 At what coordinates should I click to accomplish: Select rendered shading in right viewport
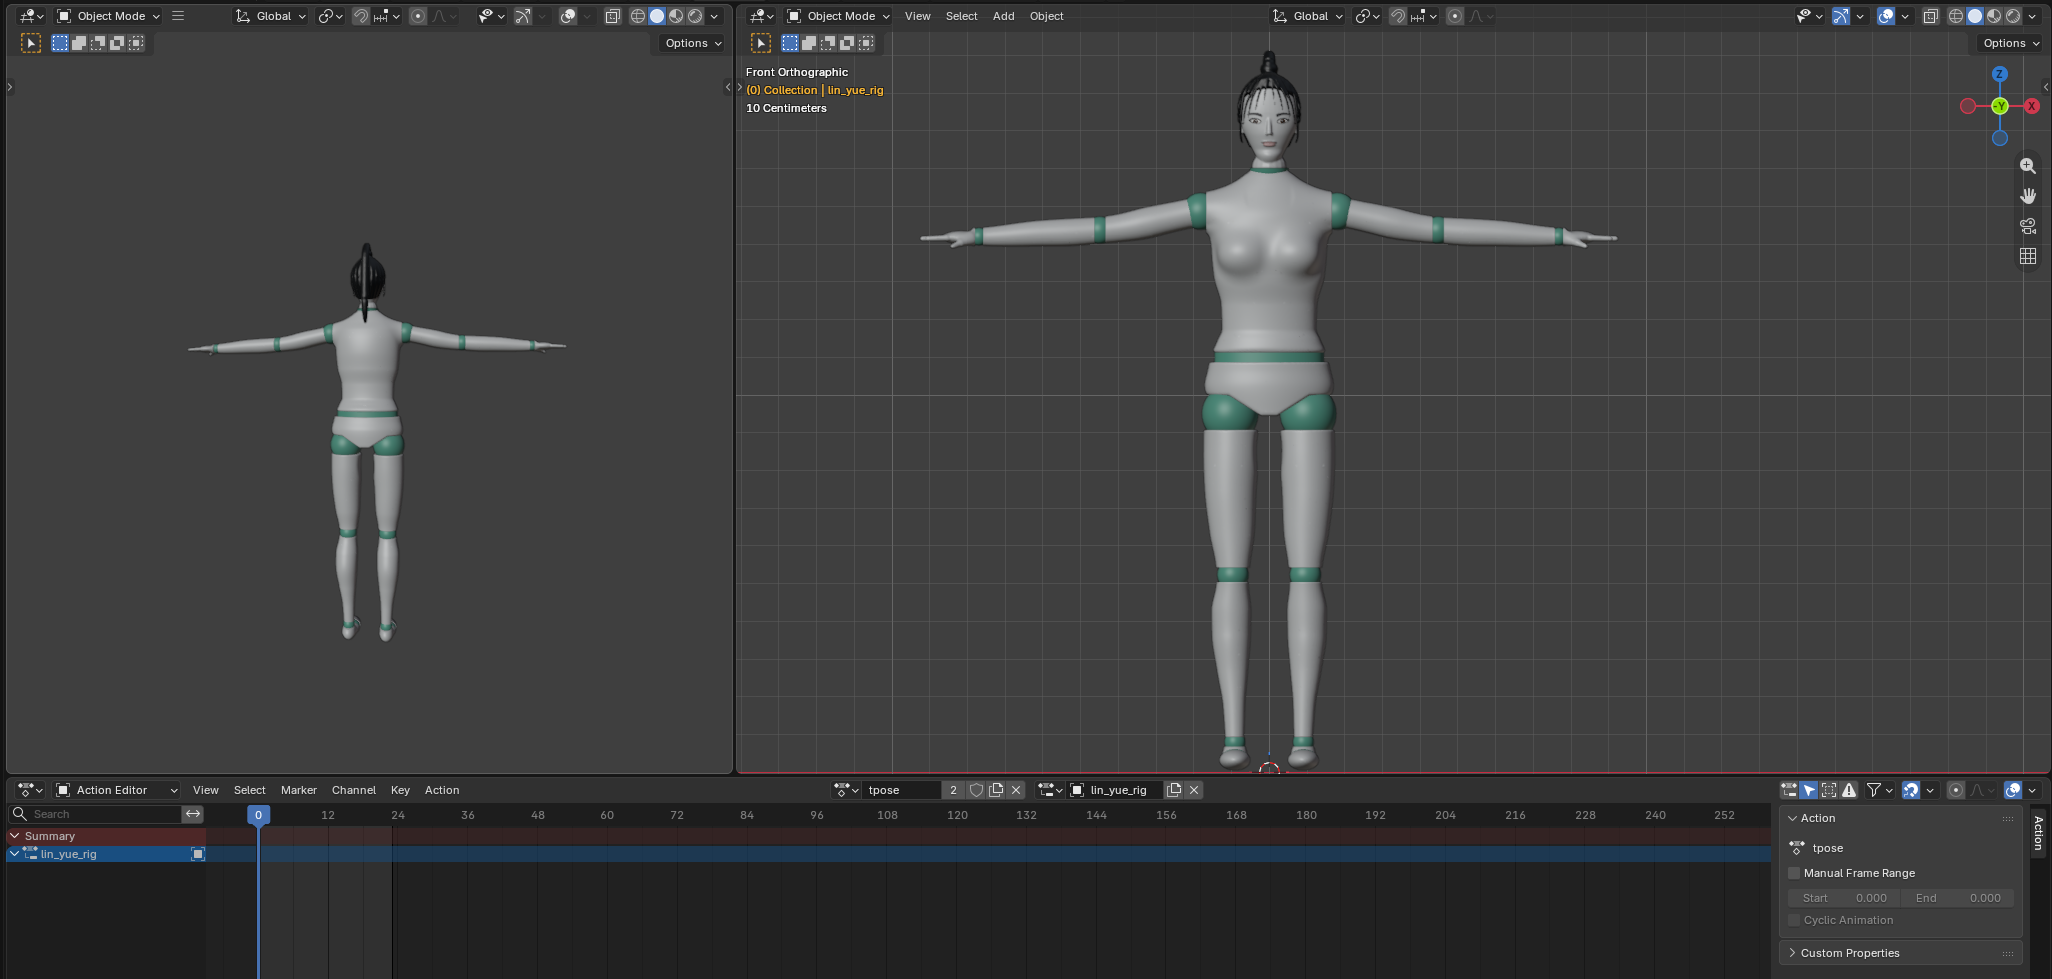coord(2013,16)
